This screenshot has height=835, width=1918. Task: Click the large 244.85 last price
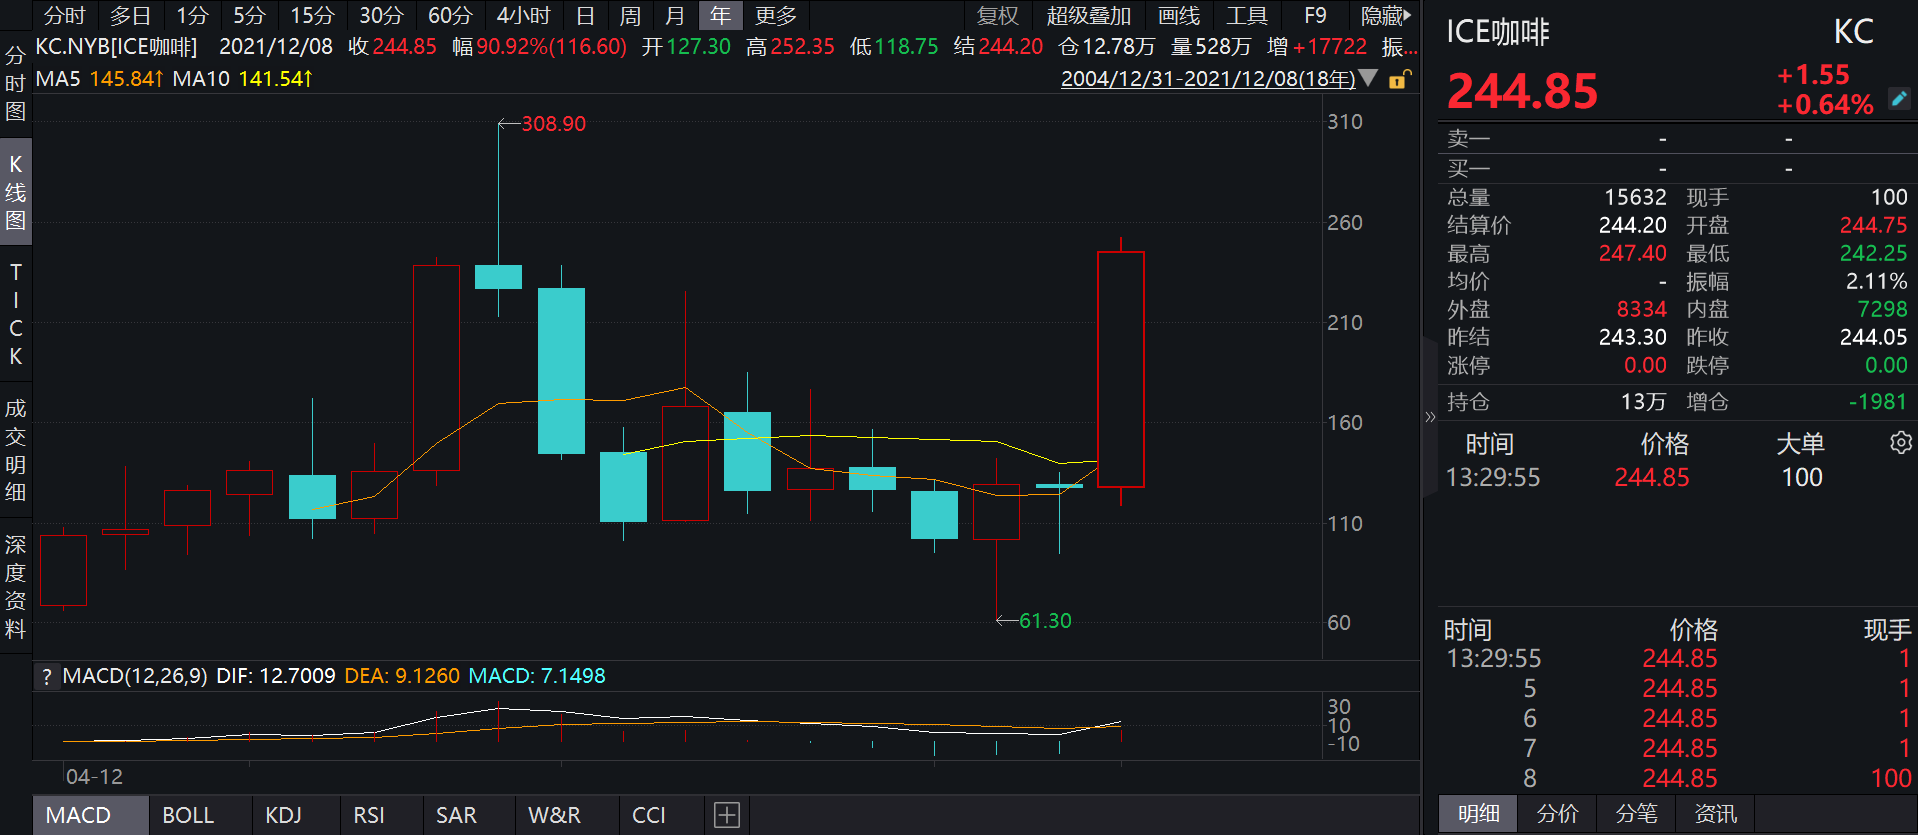[1522, 91]
